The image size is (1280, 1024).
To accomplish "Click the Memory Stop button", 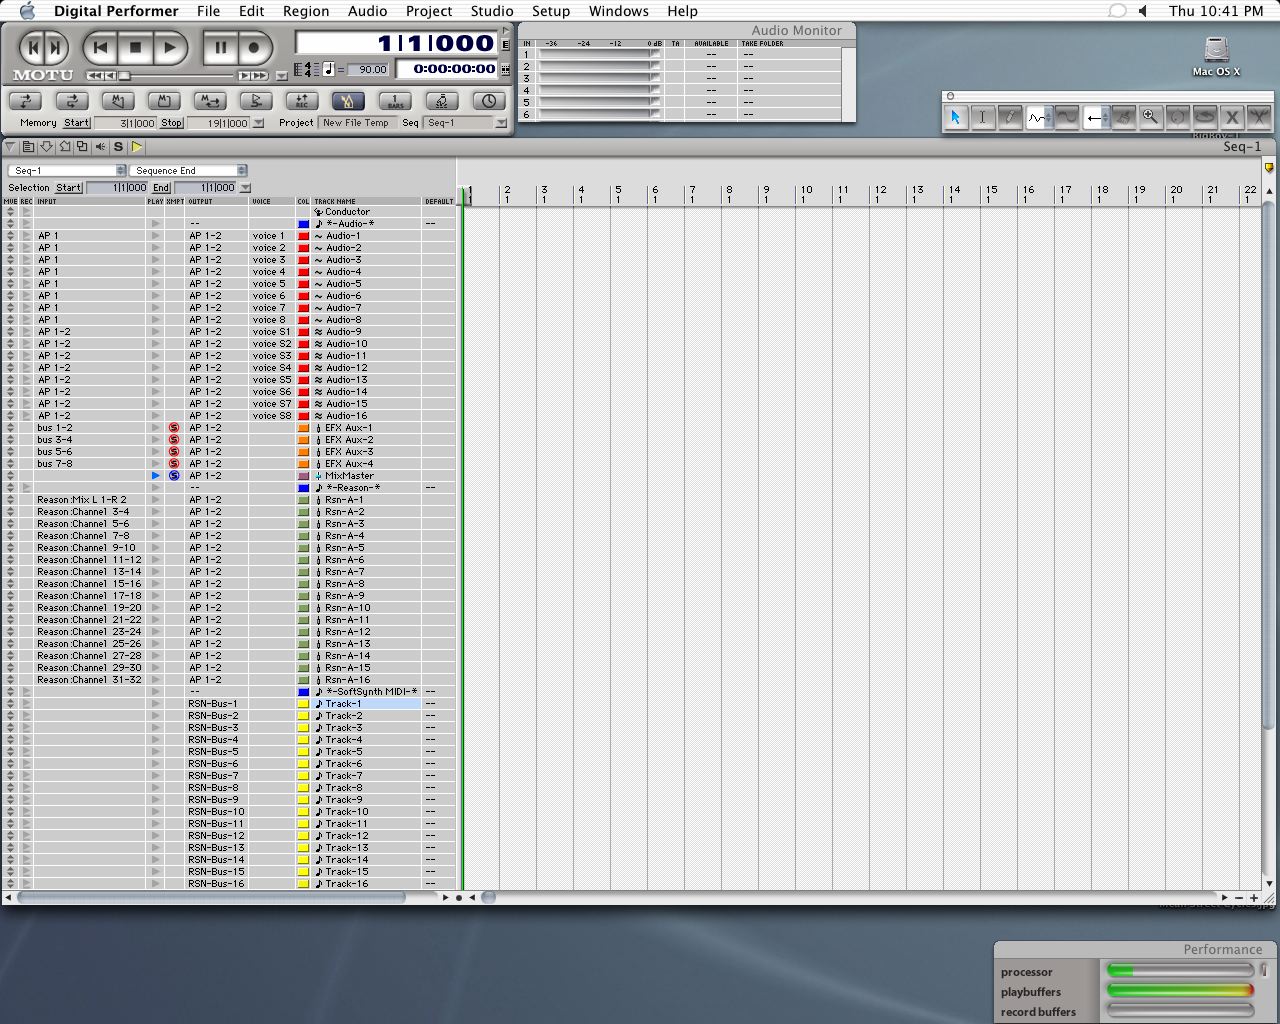I will 172,123.
